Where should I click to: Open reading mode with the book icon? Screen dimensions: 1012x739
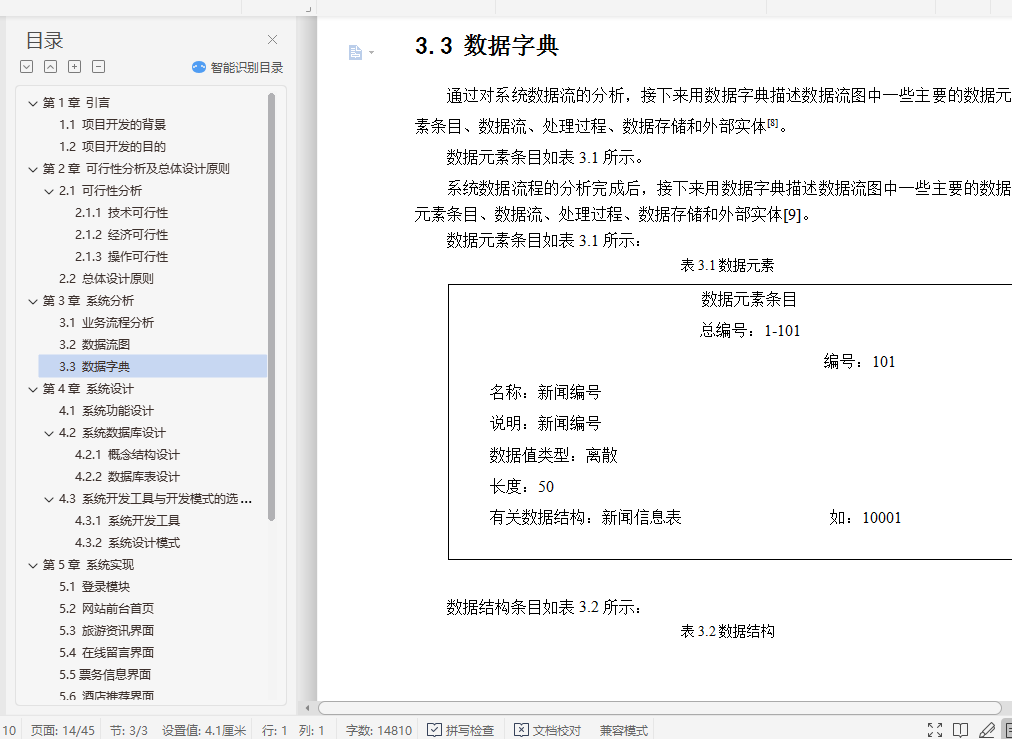coord(960,730)
